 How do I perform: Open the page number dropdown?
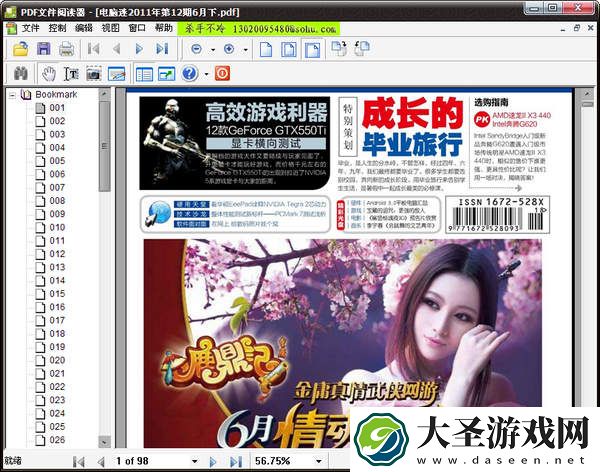click(195, 461)
